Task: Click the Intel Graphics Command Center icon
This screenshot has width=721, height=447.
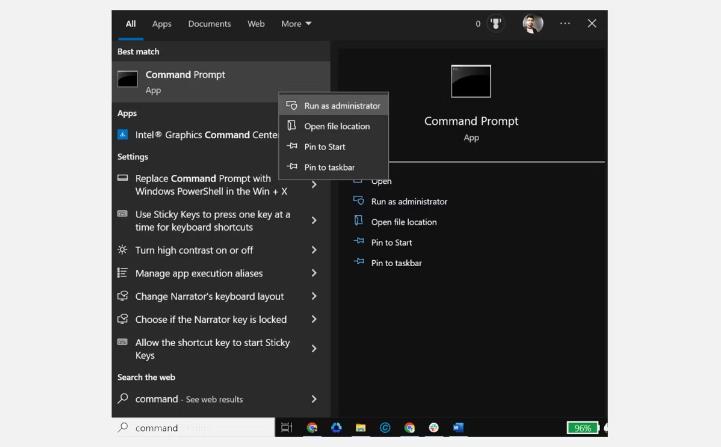Action: [123, 135]
